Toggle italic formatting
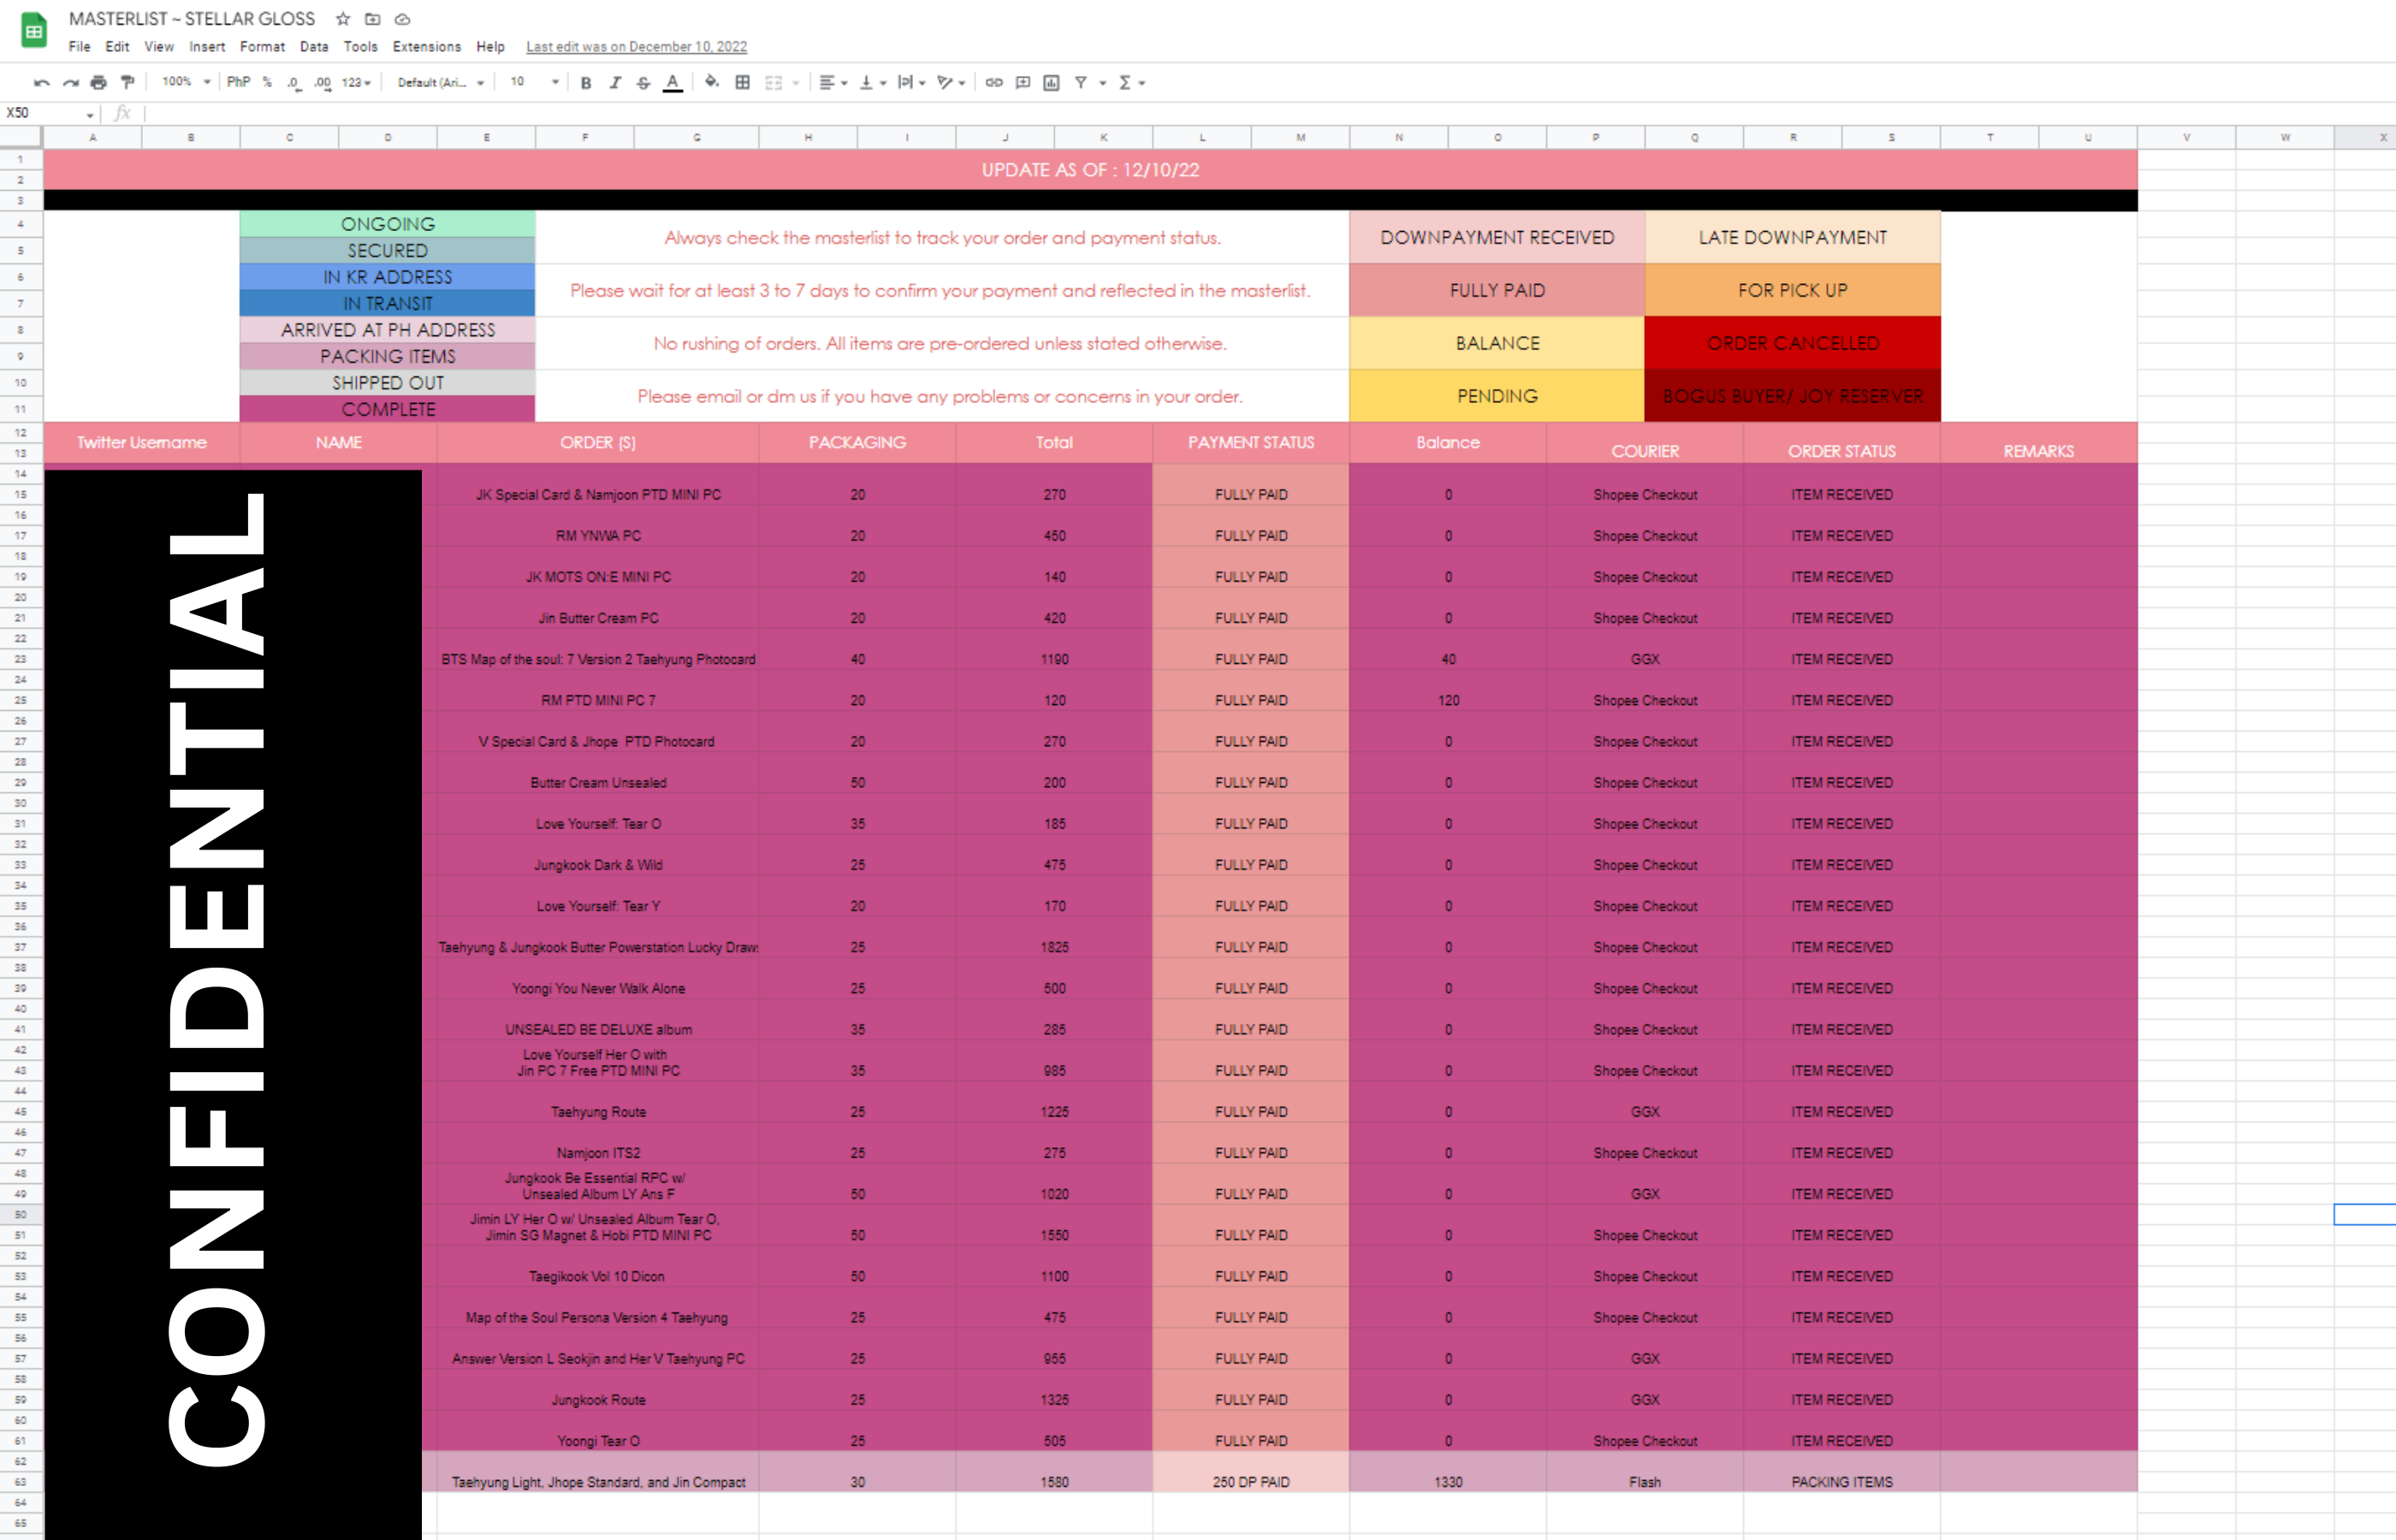Image resolution: width=2396 pixels, height=1540 pixels. coord(615,82)
